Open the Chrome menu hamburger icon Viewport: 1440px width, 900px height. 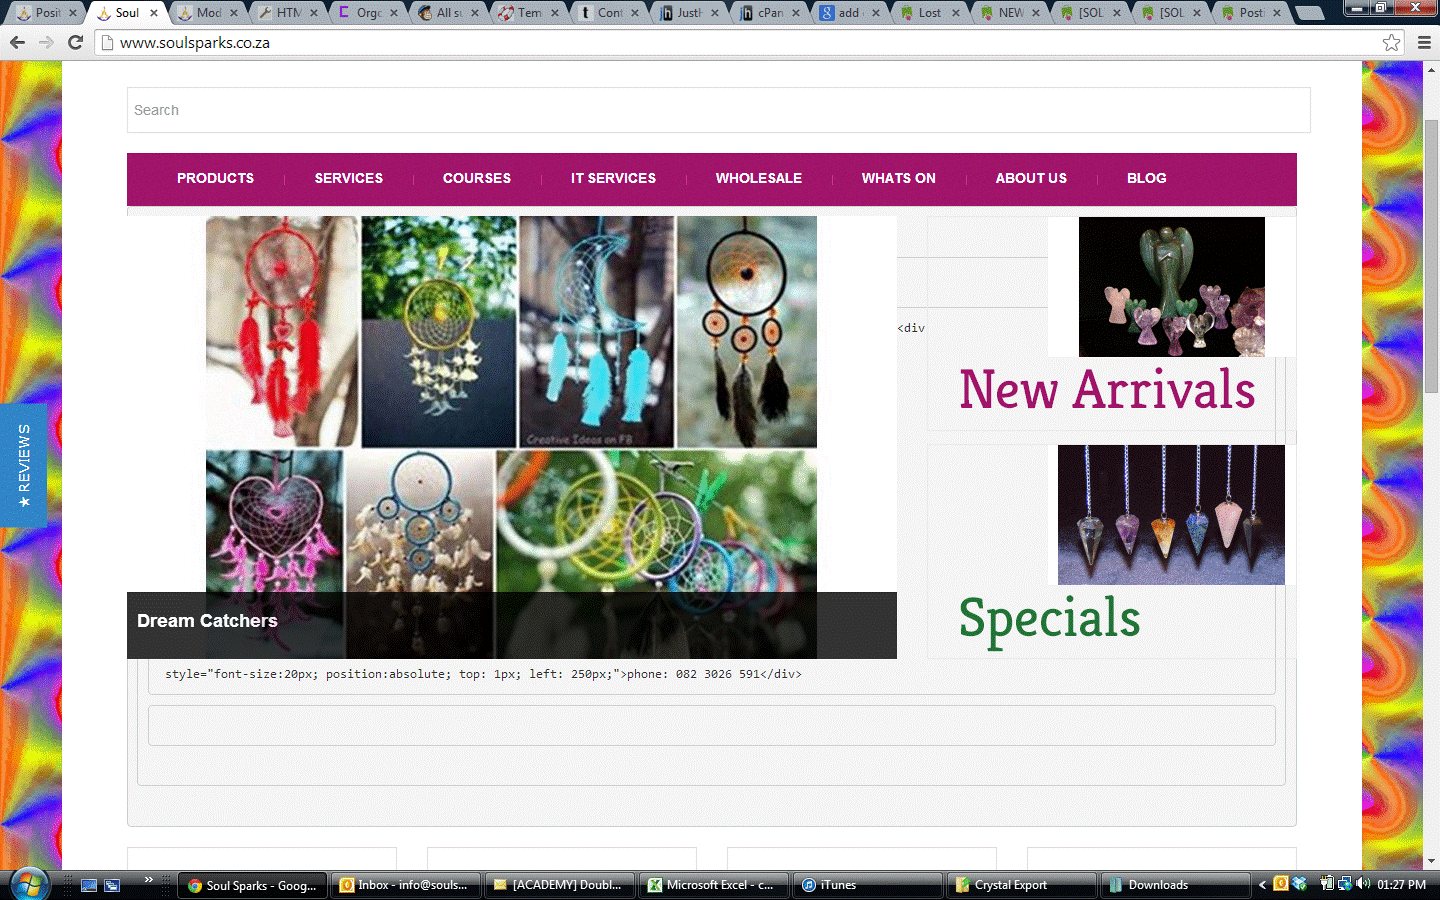coord(1424,42)
